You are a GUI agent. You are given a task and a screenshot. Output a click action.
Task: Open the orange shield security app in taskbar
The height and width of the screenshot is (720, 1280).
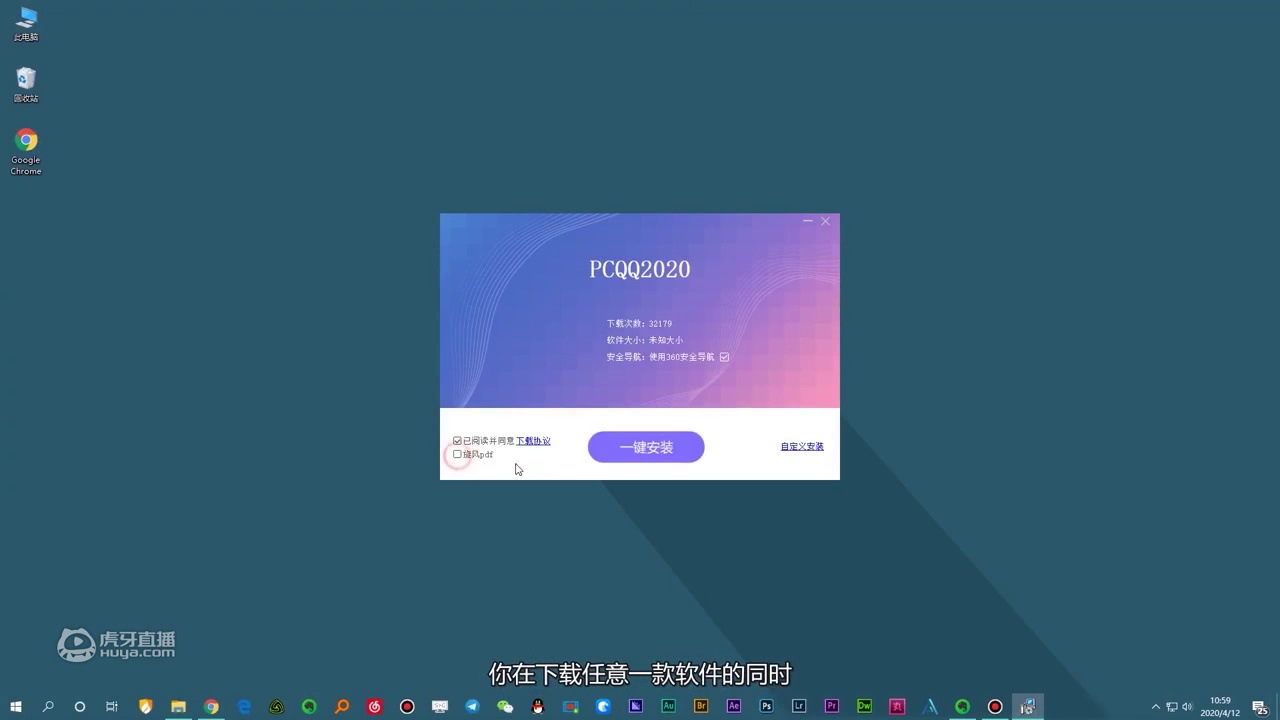coord(145,706)
